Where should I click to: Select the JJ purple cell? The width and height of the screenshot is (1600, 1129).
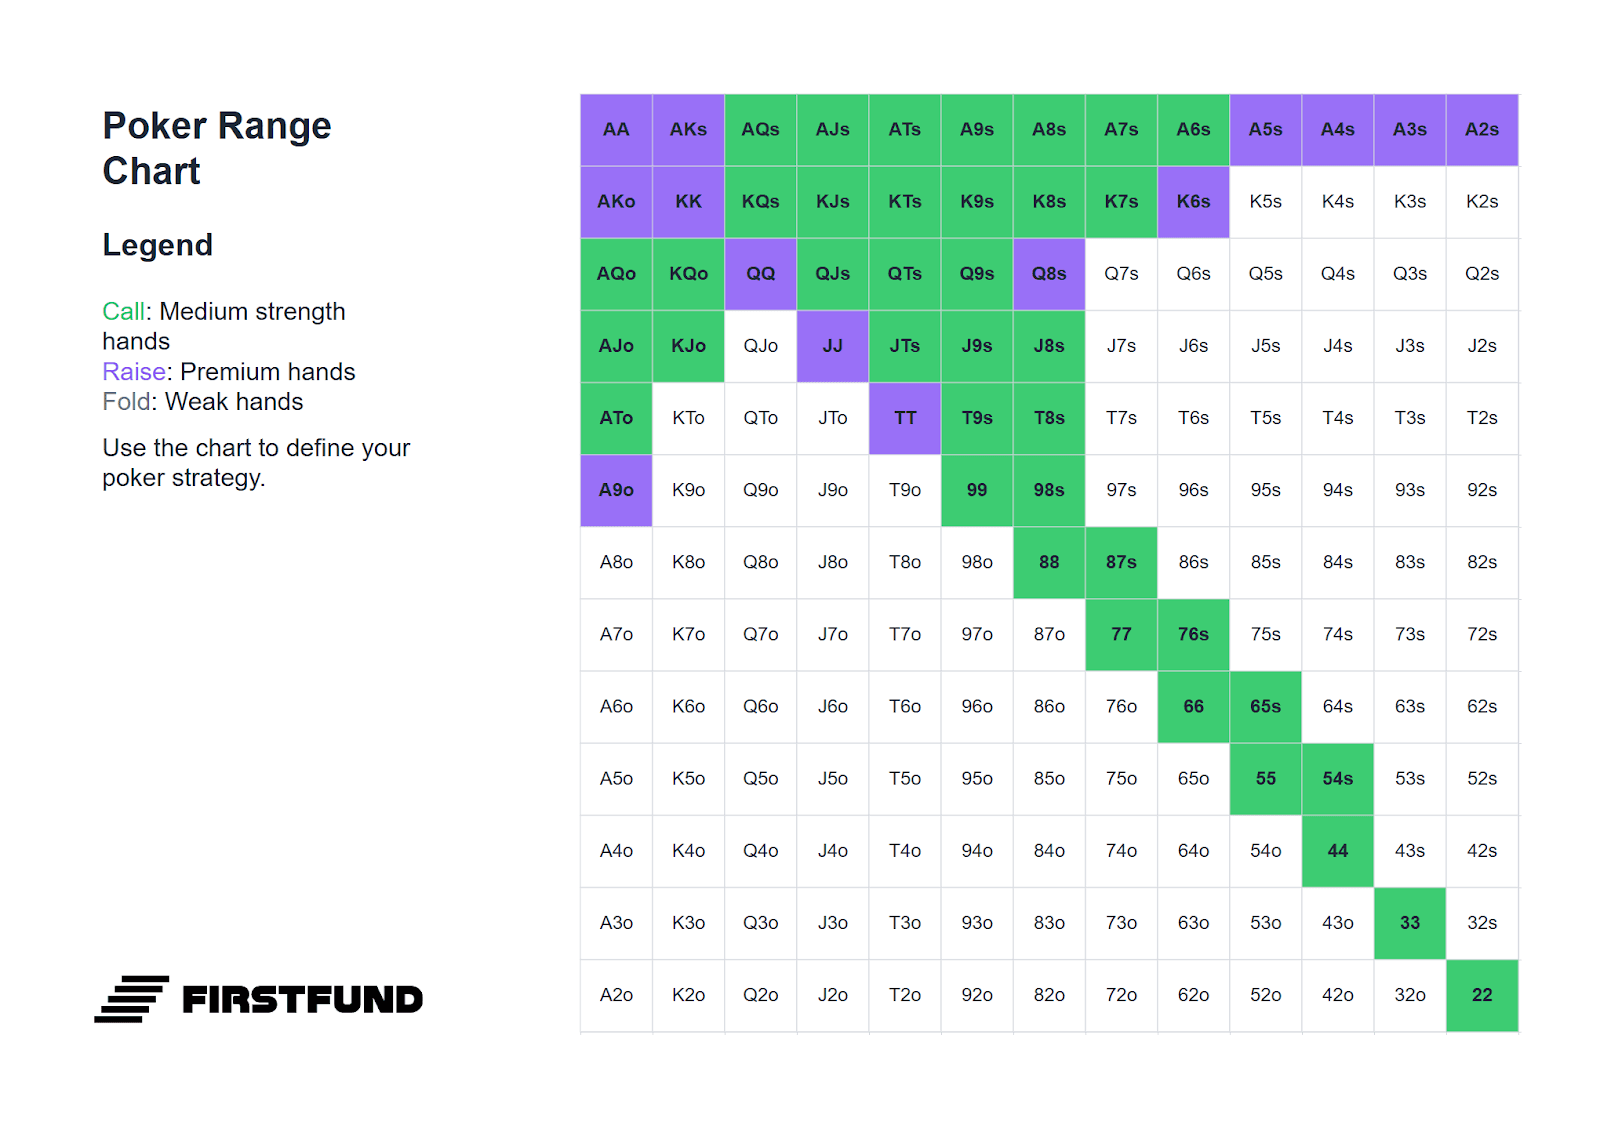(x=833, y=346)
